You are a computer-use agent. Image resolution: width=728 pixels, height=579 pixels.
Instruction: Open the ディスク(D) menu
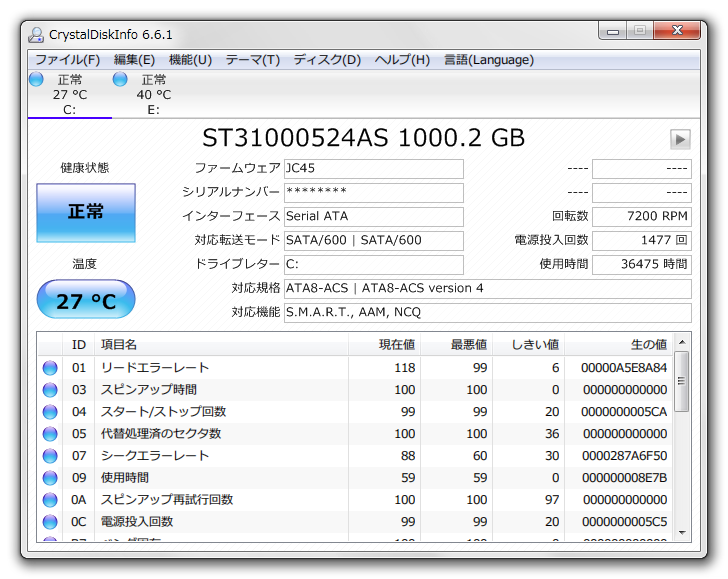(x=327, y=60)
